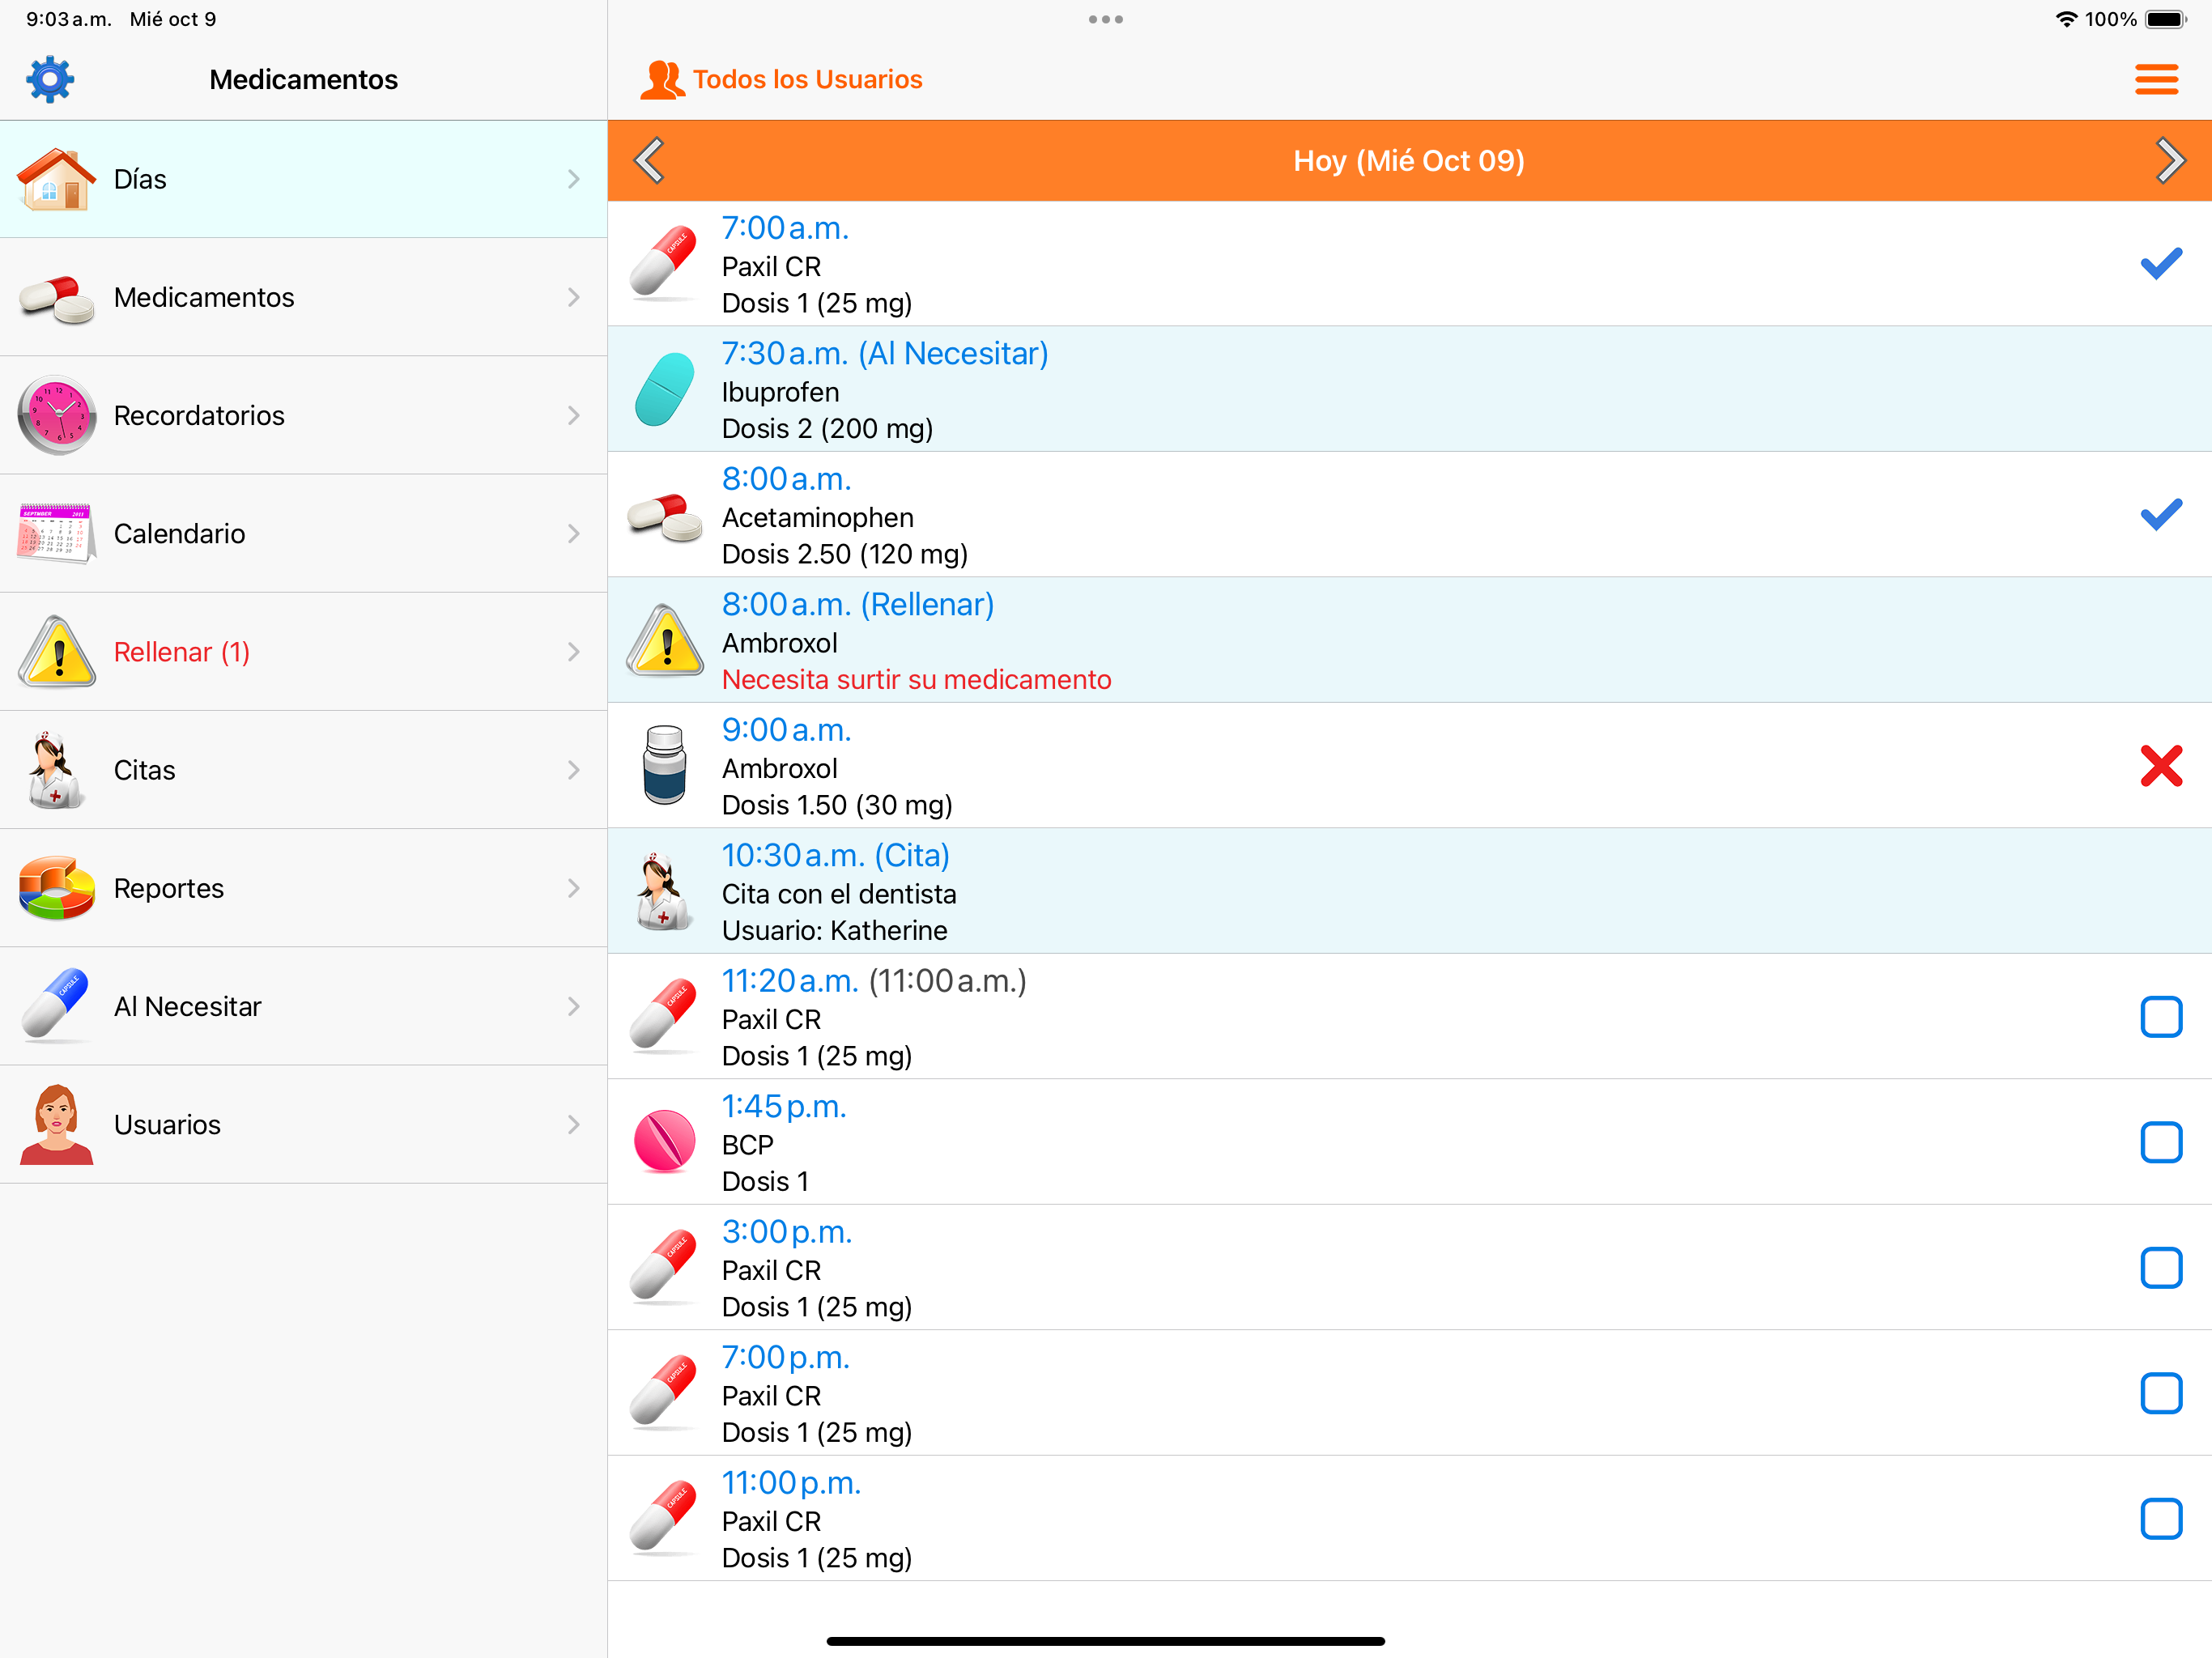Expand the Citas row chevron
This screenshot has width=2212, height=1658.
(x=573, y=770)
